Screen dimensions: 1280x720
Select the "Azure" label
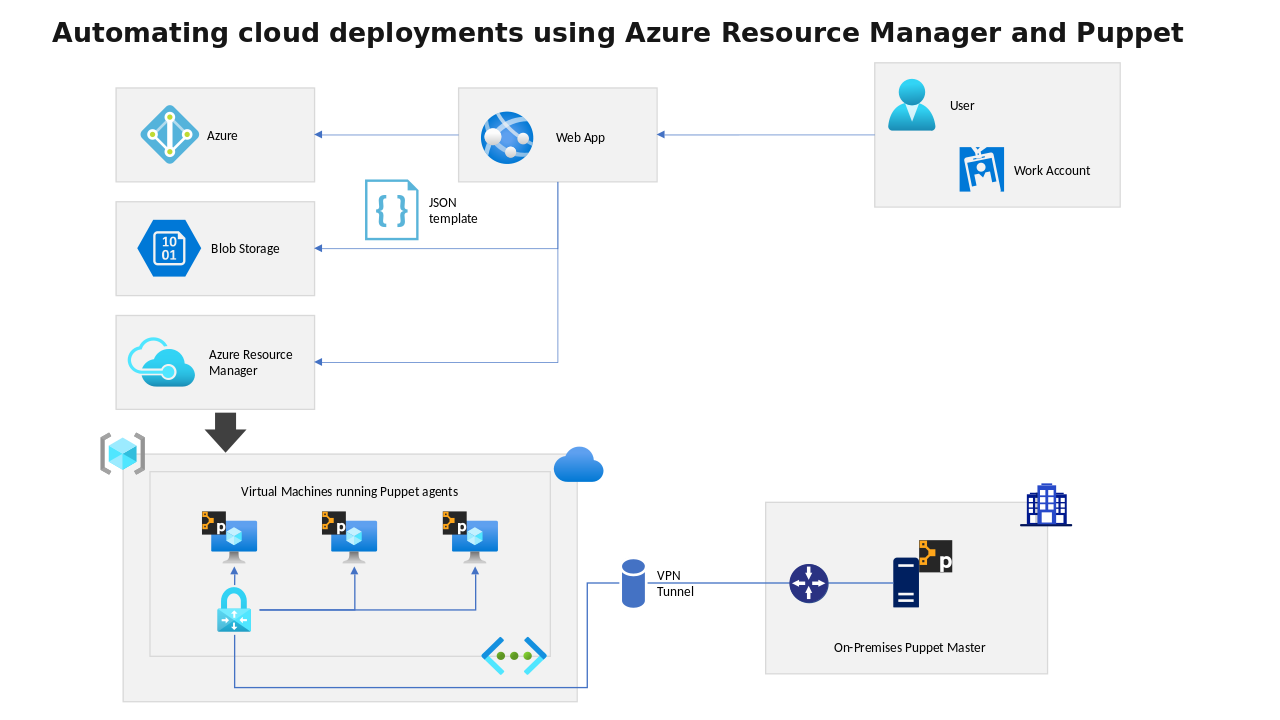point(222,135)
